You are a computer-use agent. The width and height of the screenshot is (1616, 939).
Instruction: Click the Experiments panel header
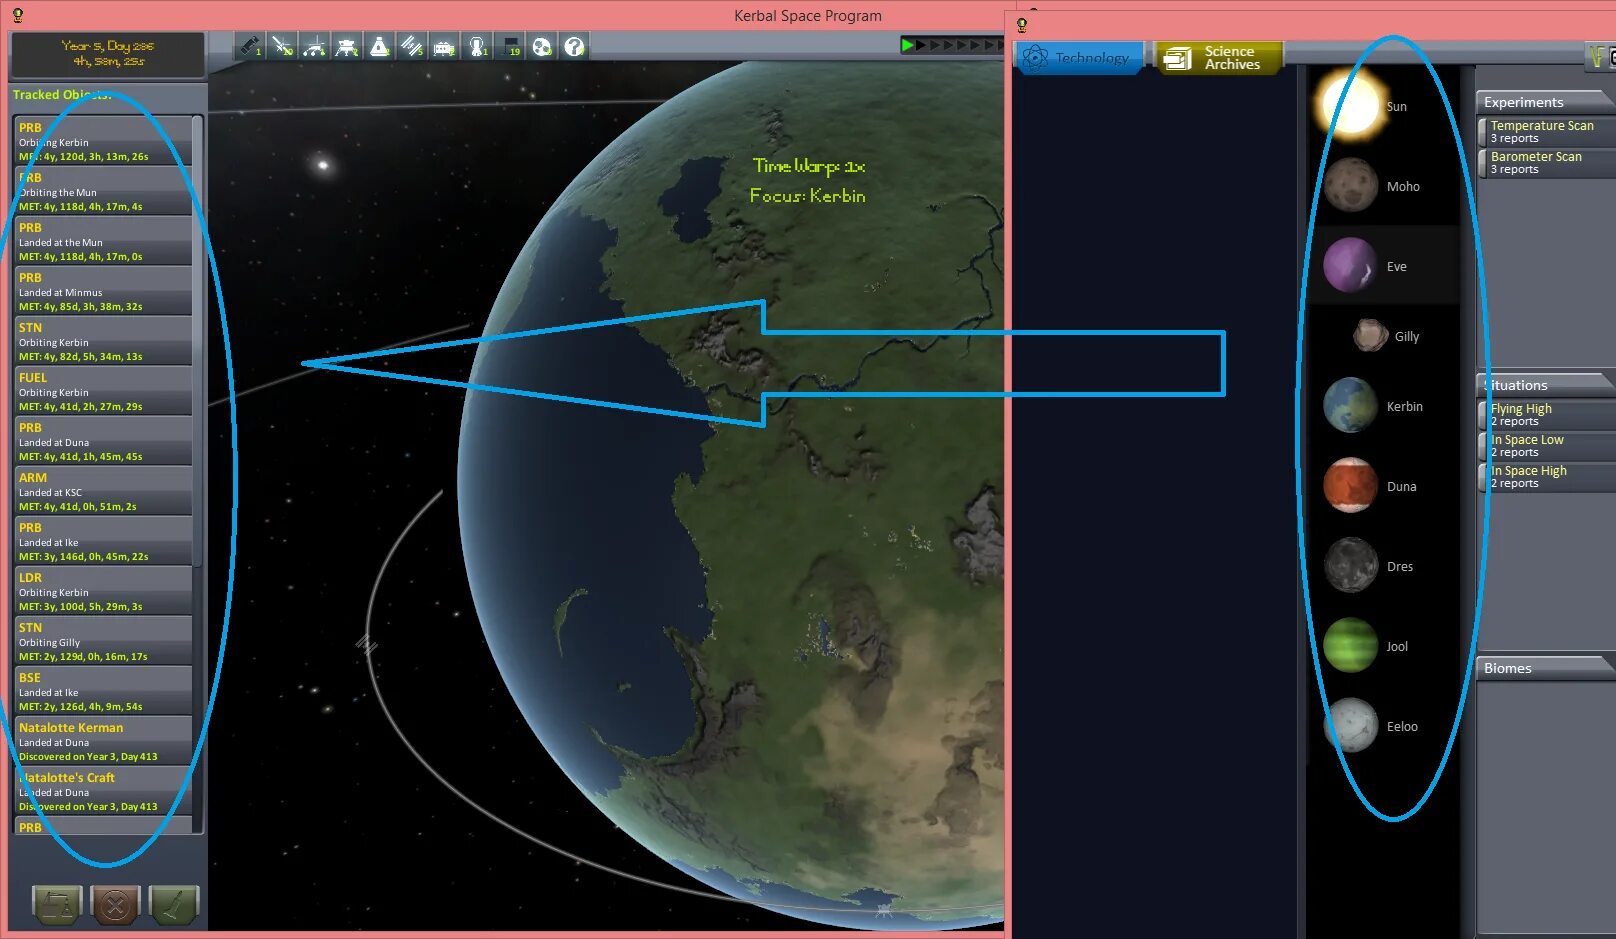1546,102
